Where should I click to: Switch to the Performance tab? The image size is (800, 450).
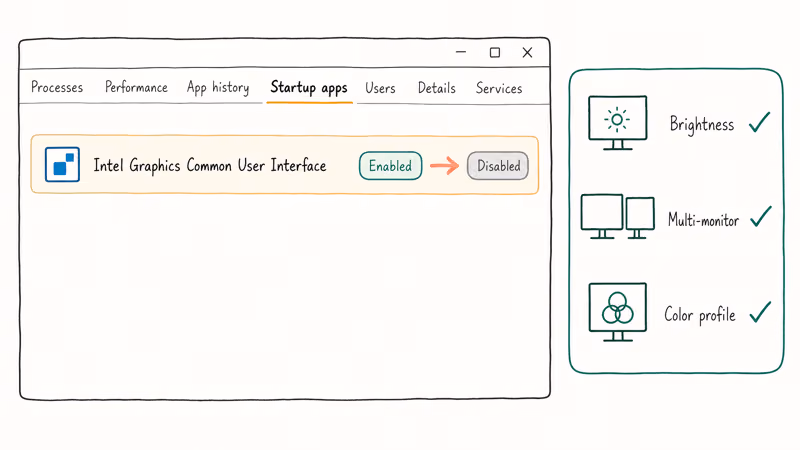(x=136, y=87)
